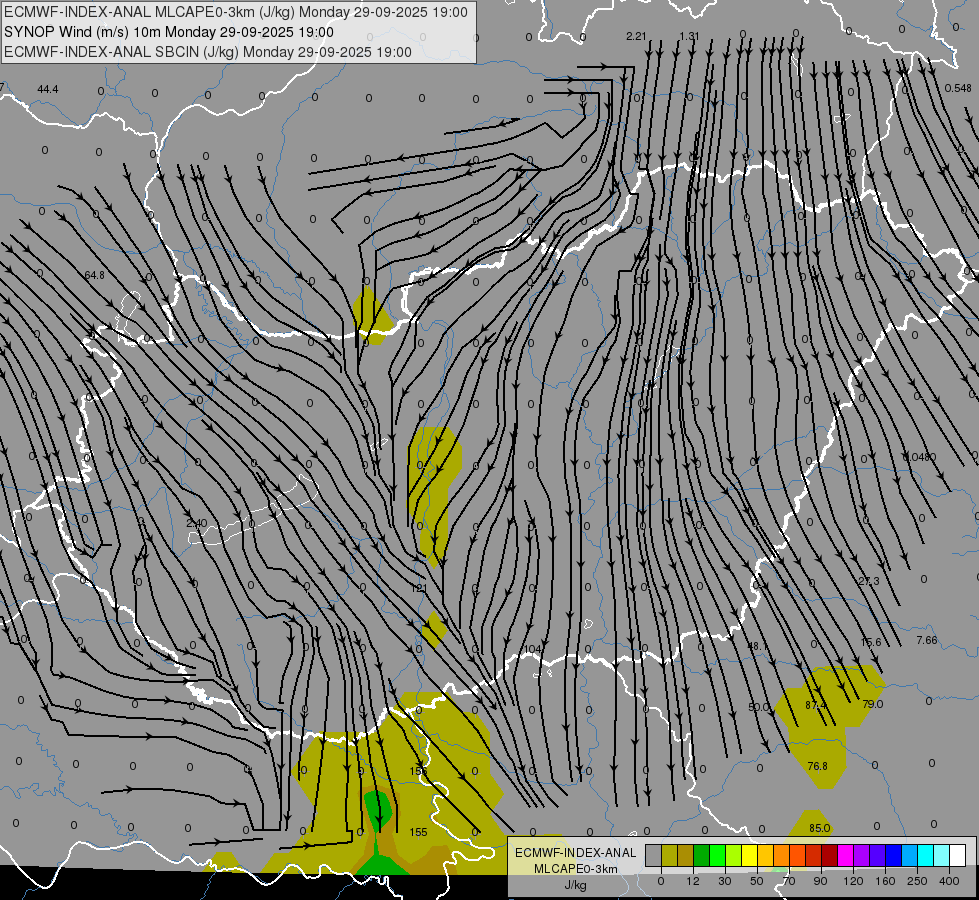The height and width of the screenshot is (900, 979).
Task: Click the map value 0.548
Action: pos(958,88)
